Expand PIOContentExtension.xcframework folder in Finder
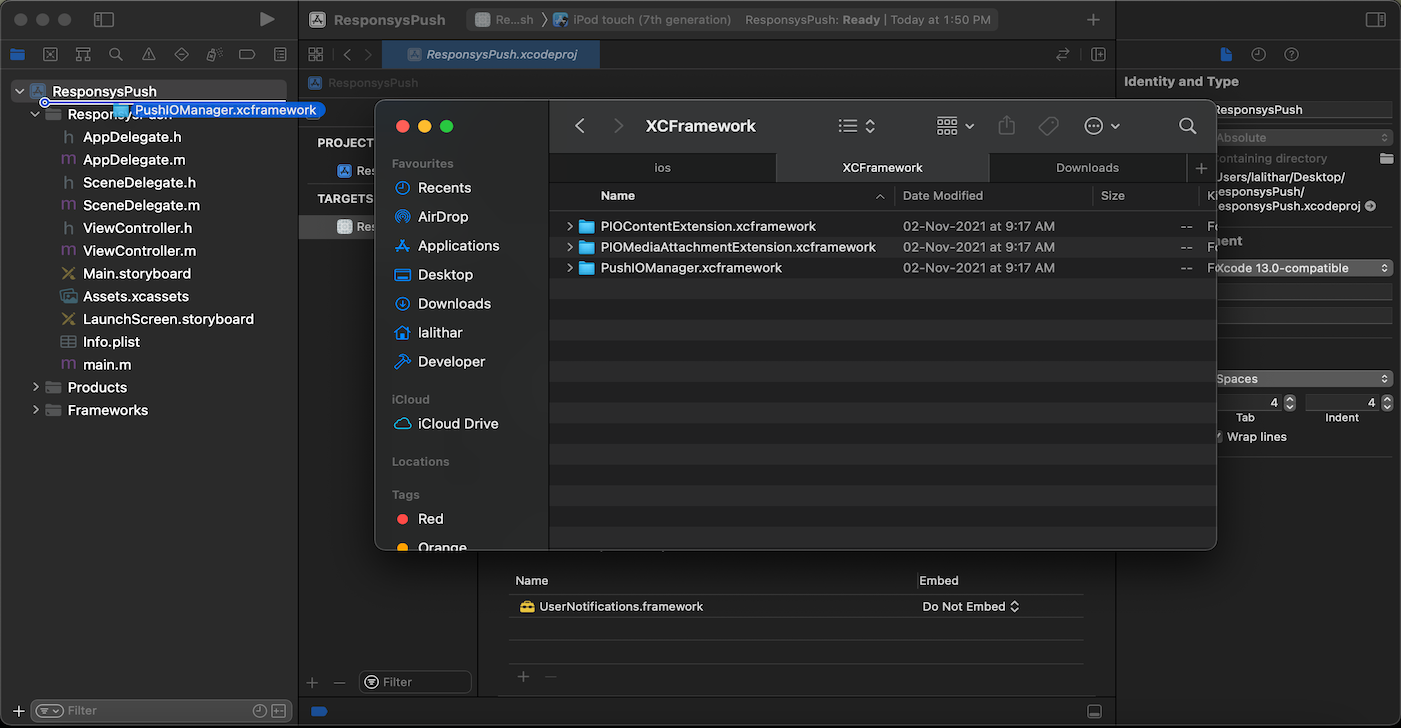This screenshot has width=1401, height=728. (570, 227)
